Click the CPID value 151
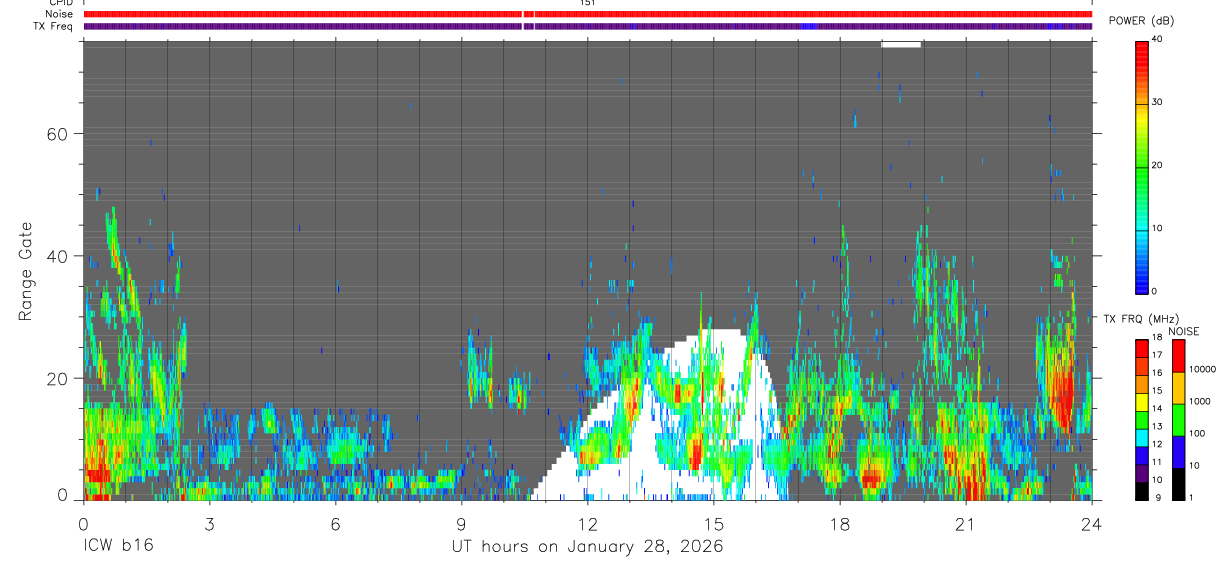Screen dimensions: 1228x567 tap(587, 3)
